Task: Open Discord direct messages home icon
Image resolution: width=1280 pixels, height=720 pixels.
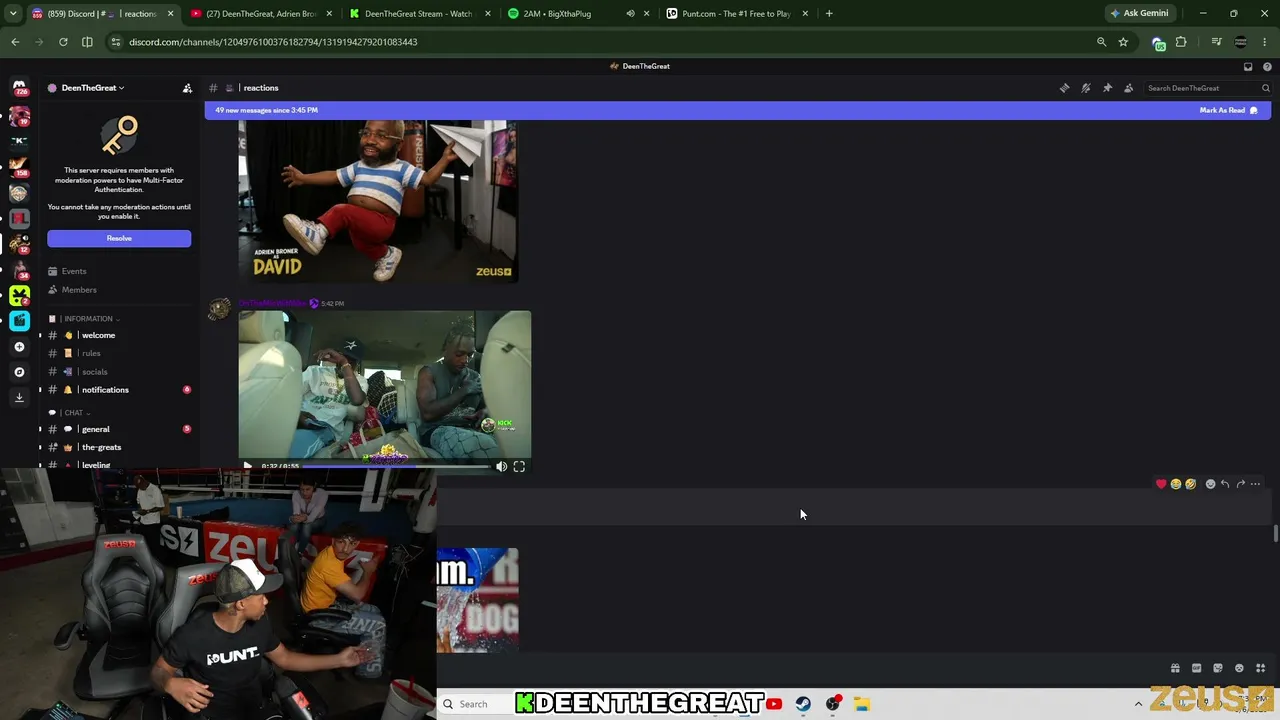Action: tap(19, 88)
